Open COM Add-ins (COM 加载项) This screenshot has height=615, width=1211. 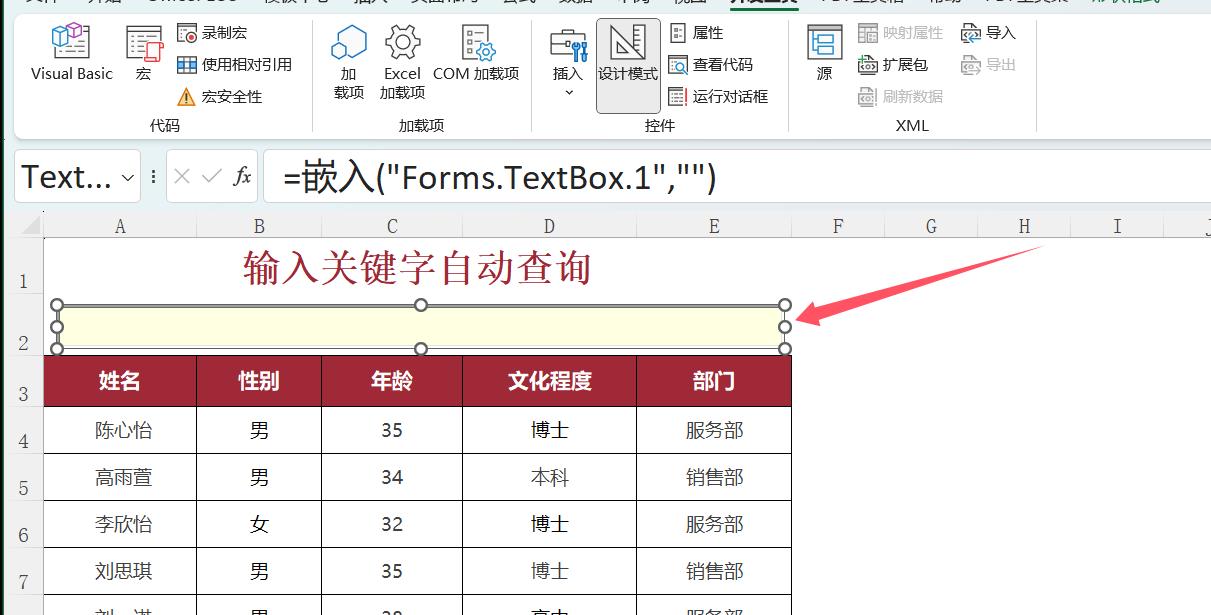pos(476,54)
